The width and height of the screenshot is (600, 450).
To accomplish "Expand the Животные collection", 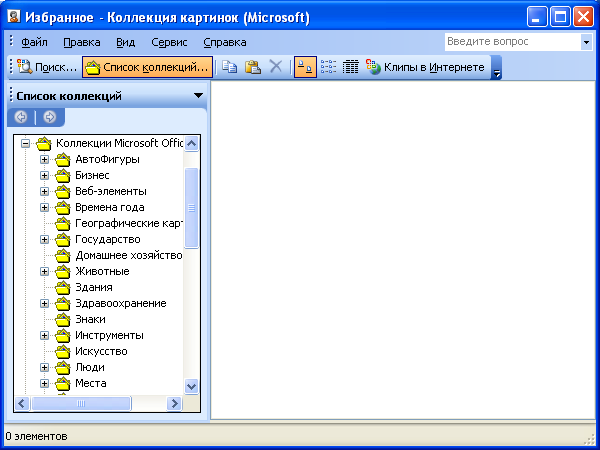I will [x=44, y=272].
